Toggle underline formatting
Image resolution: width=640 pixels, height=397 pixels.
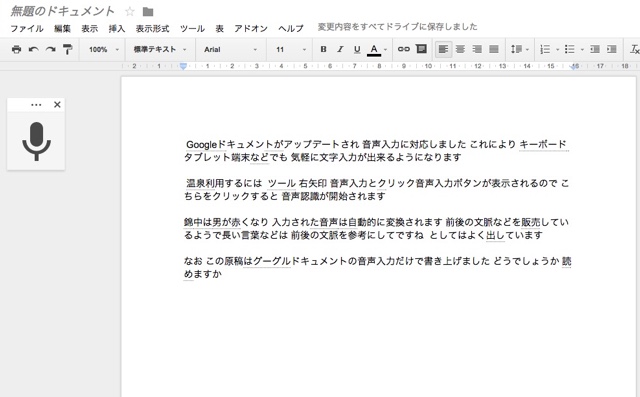pos(357,49)
